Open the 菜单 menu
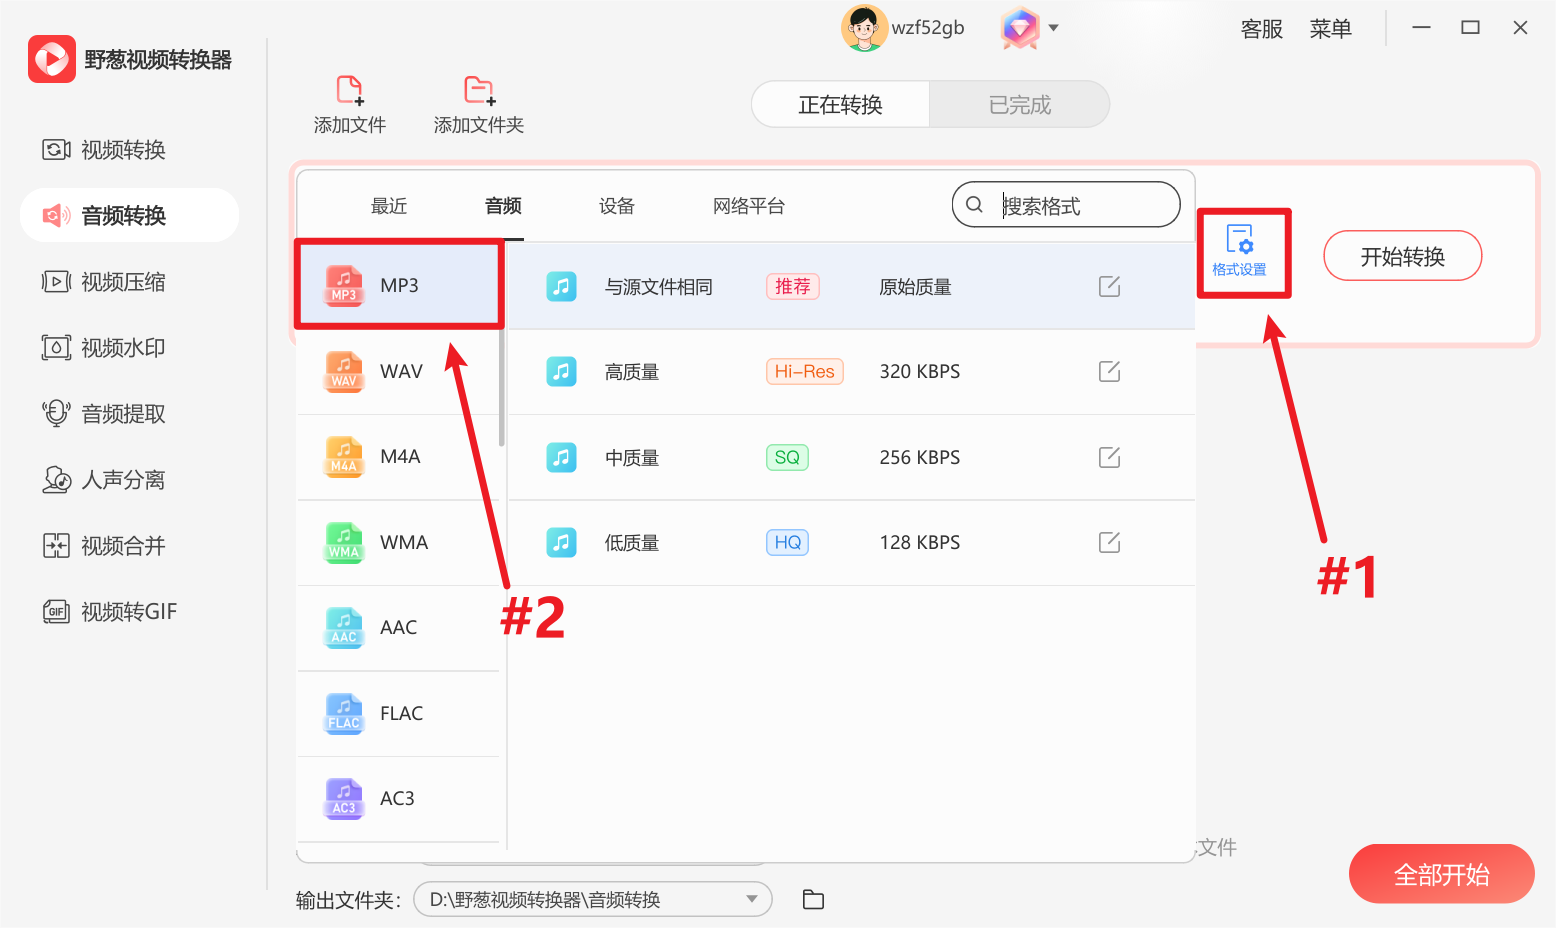 click(1330, 28)
